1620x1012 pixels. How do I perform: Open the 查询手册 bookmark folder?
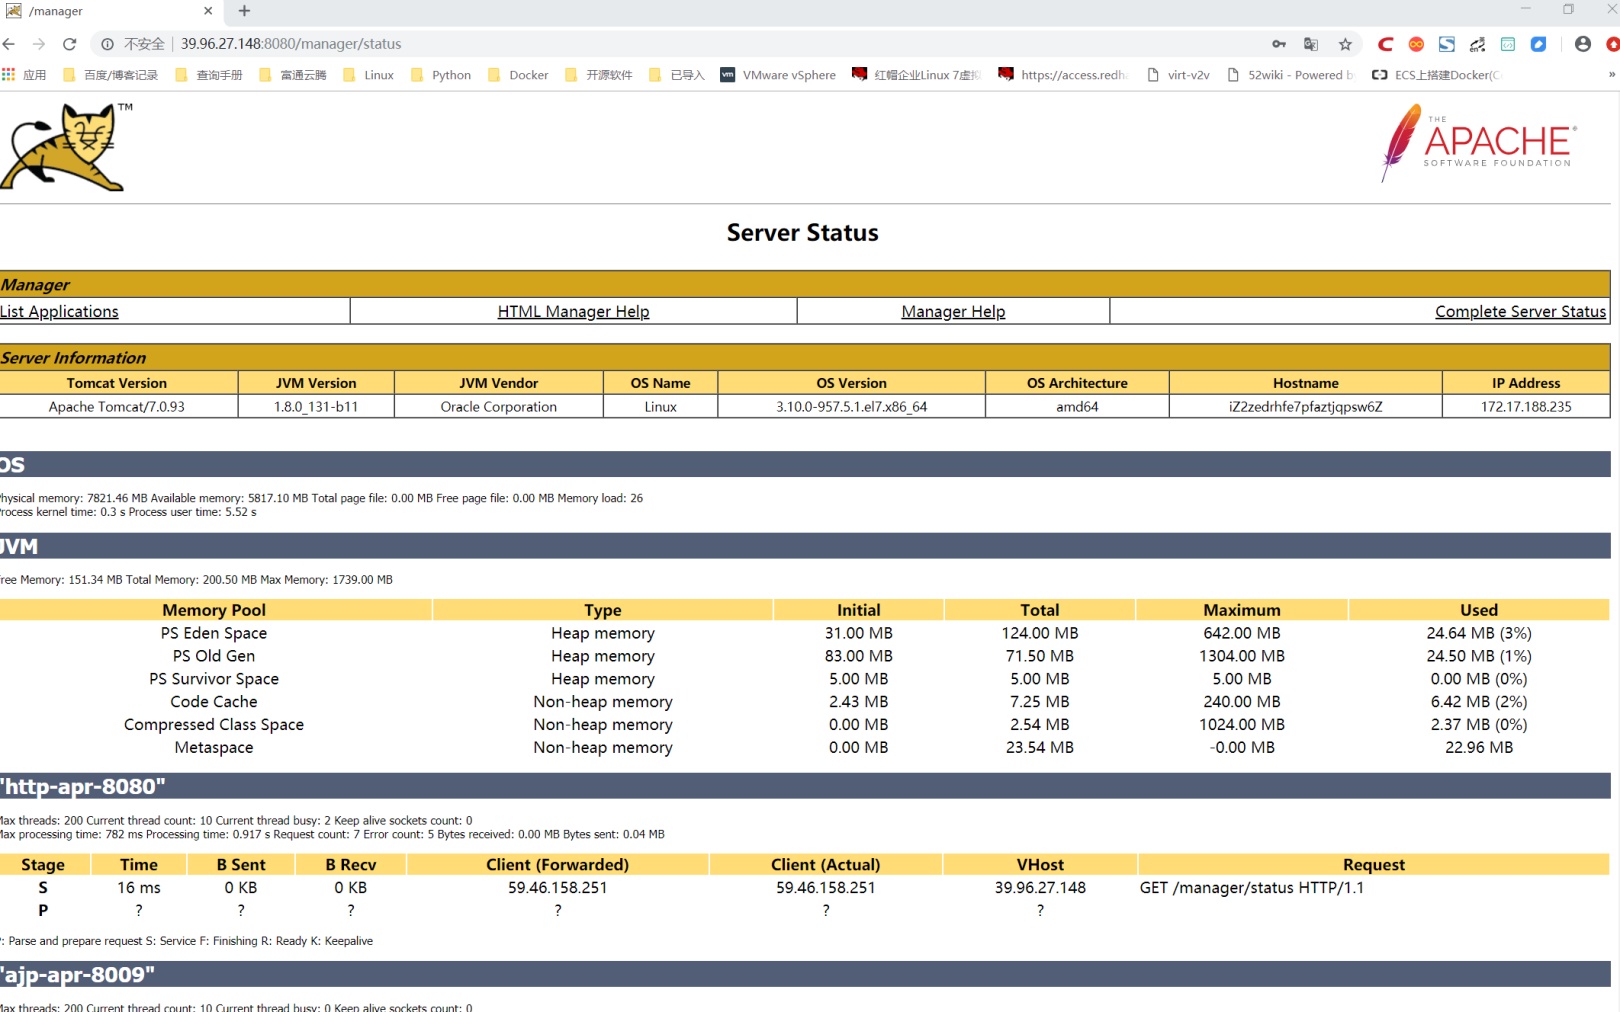point(209,75)
